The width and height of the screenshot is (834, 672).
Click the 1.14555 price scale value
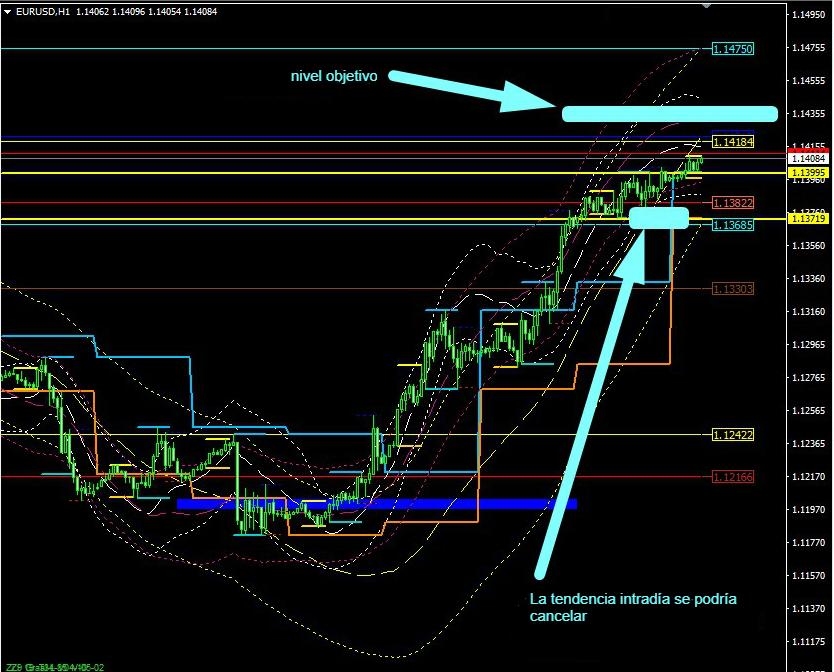808,81
